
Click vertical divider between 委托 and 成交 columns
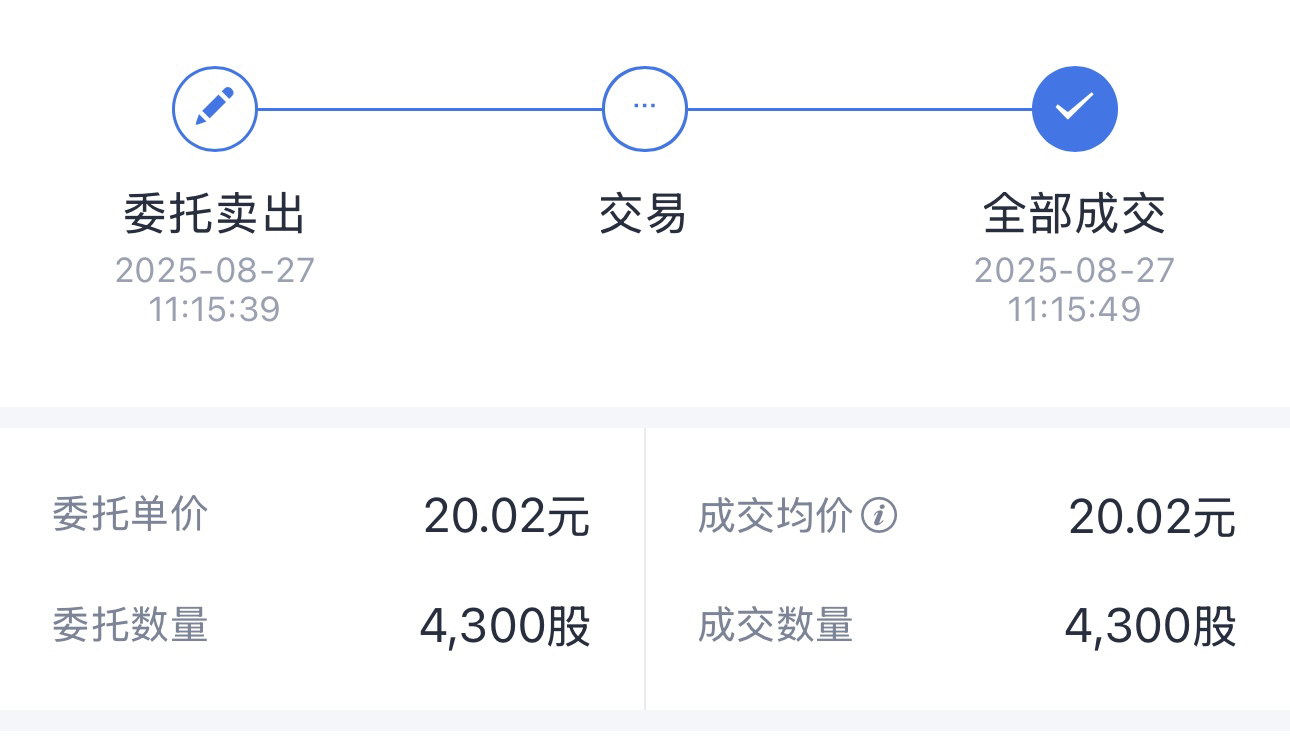(x=645, y=569)
